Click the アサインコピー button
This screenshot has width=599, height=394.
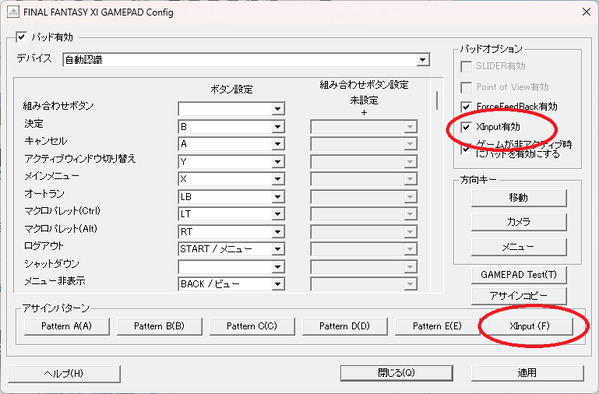(x=518, y=296)
